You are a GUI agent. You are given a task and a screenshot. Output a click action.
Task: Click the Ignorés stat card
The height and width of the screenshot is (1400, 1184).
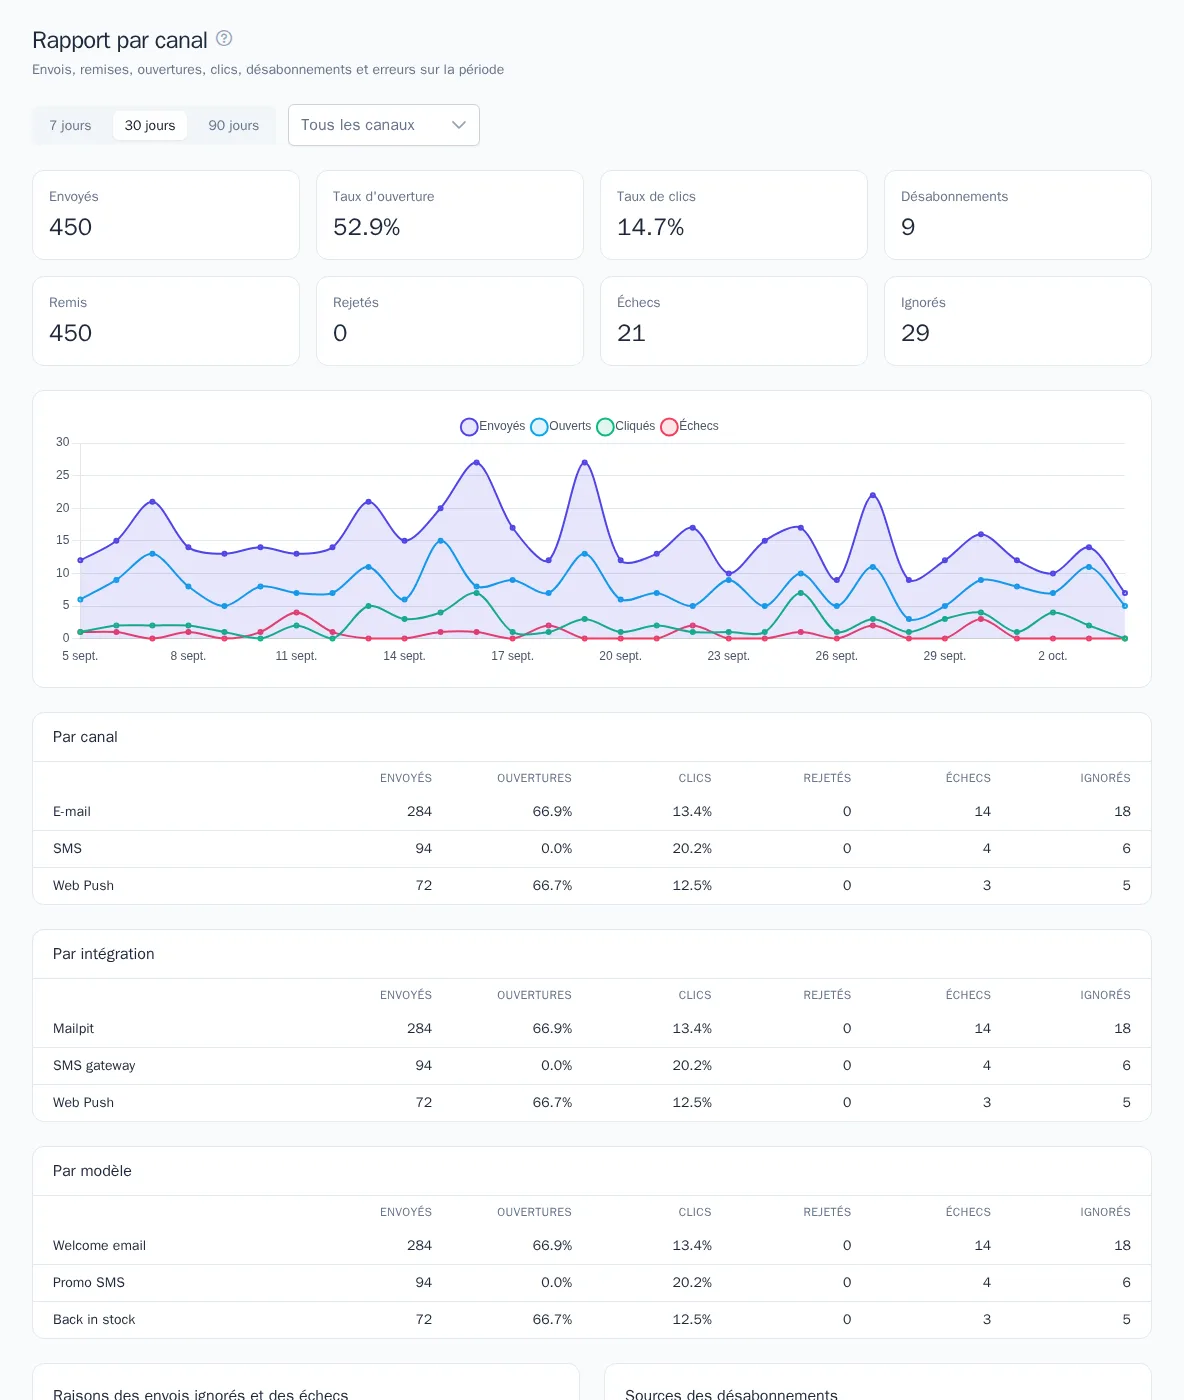pyautogui.click(x=1018, y=321)
